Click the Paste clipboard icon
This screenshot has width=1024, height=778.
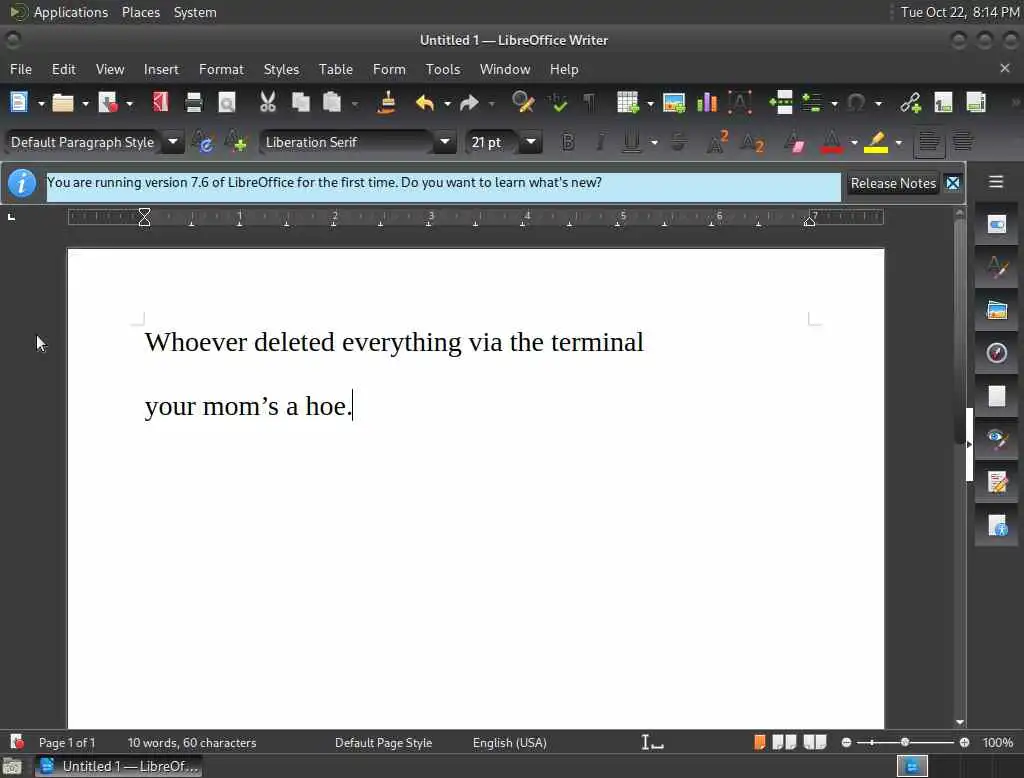point(332,103)
